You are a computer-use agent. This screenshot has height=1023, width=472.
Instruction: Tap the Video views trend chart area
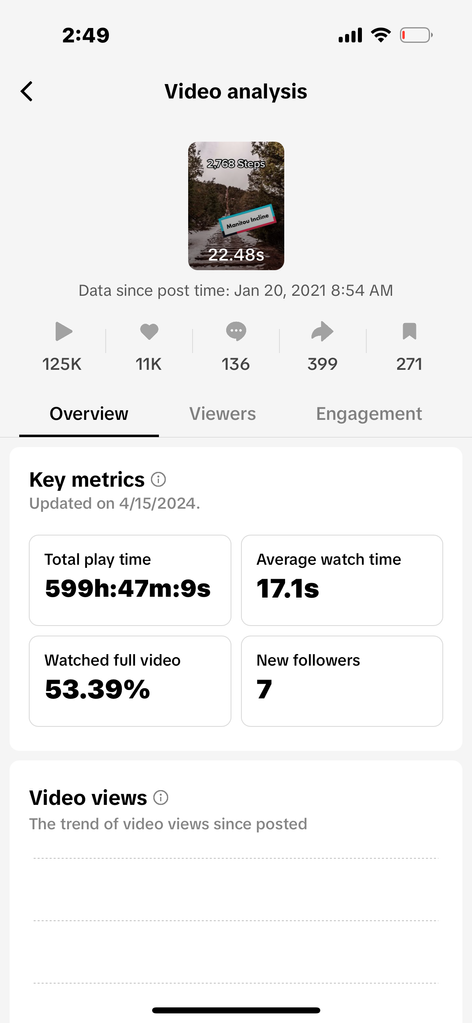[x=235, y=926]
